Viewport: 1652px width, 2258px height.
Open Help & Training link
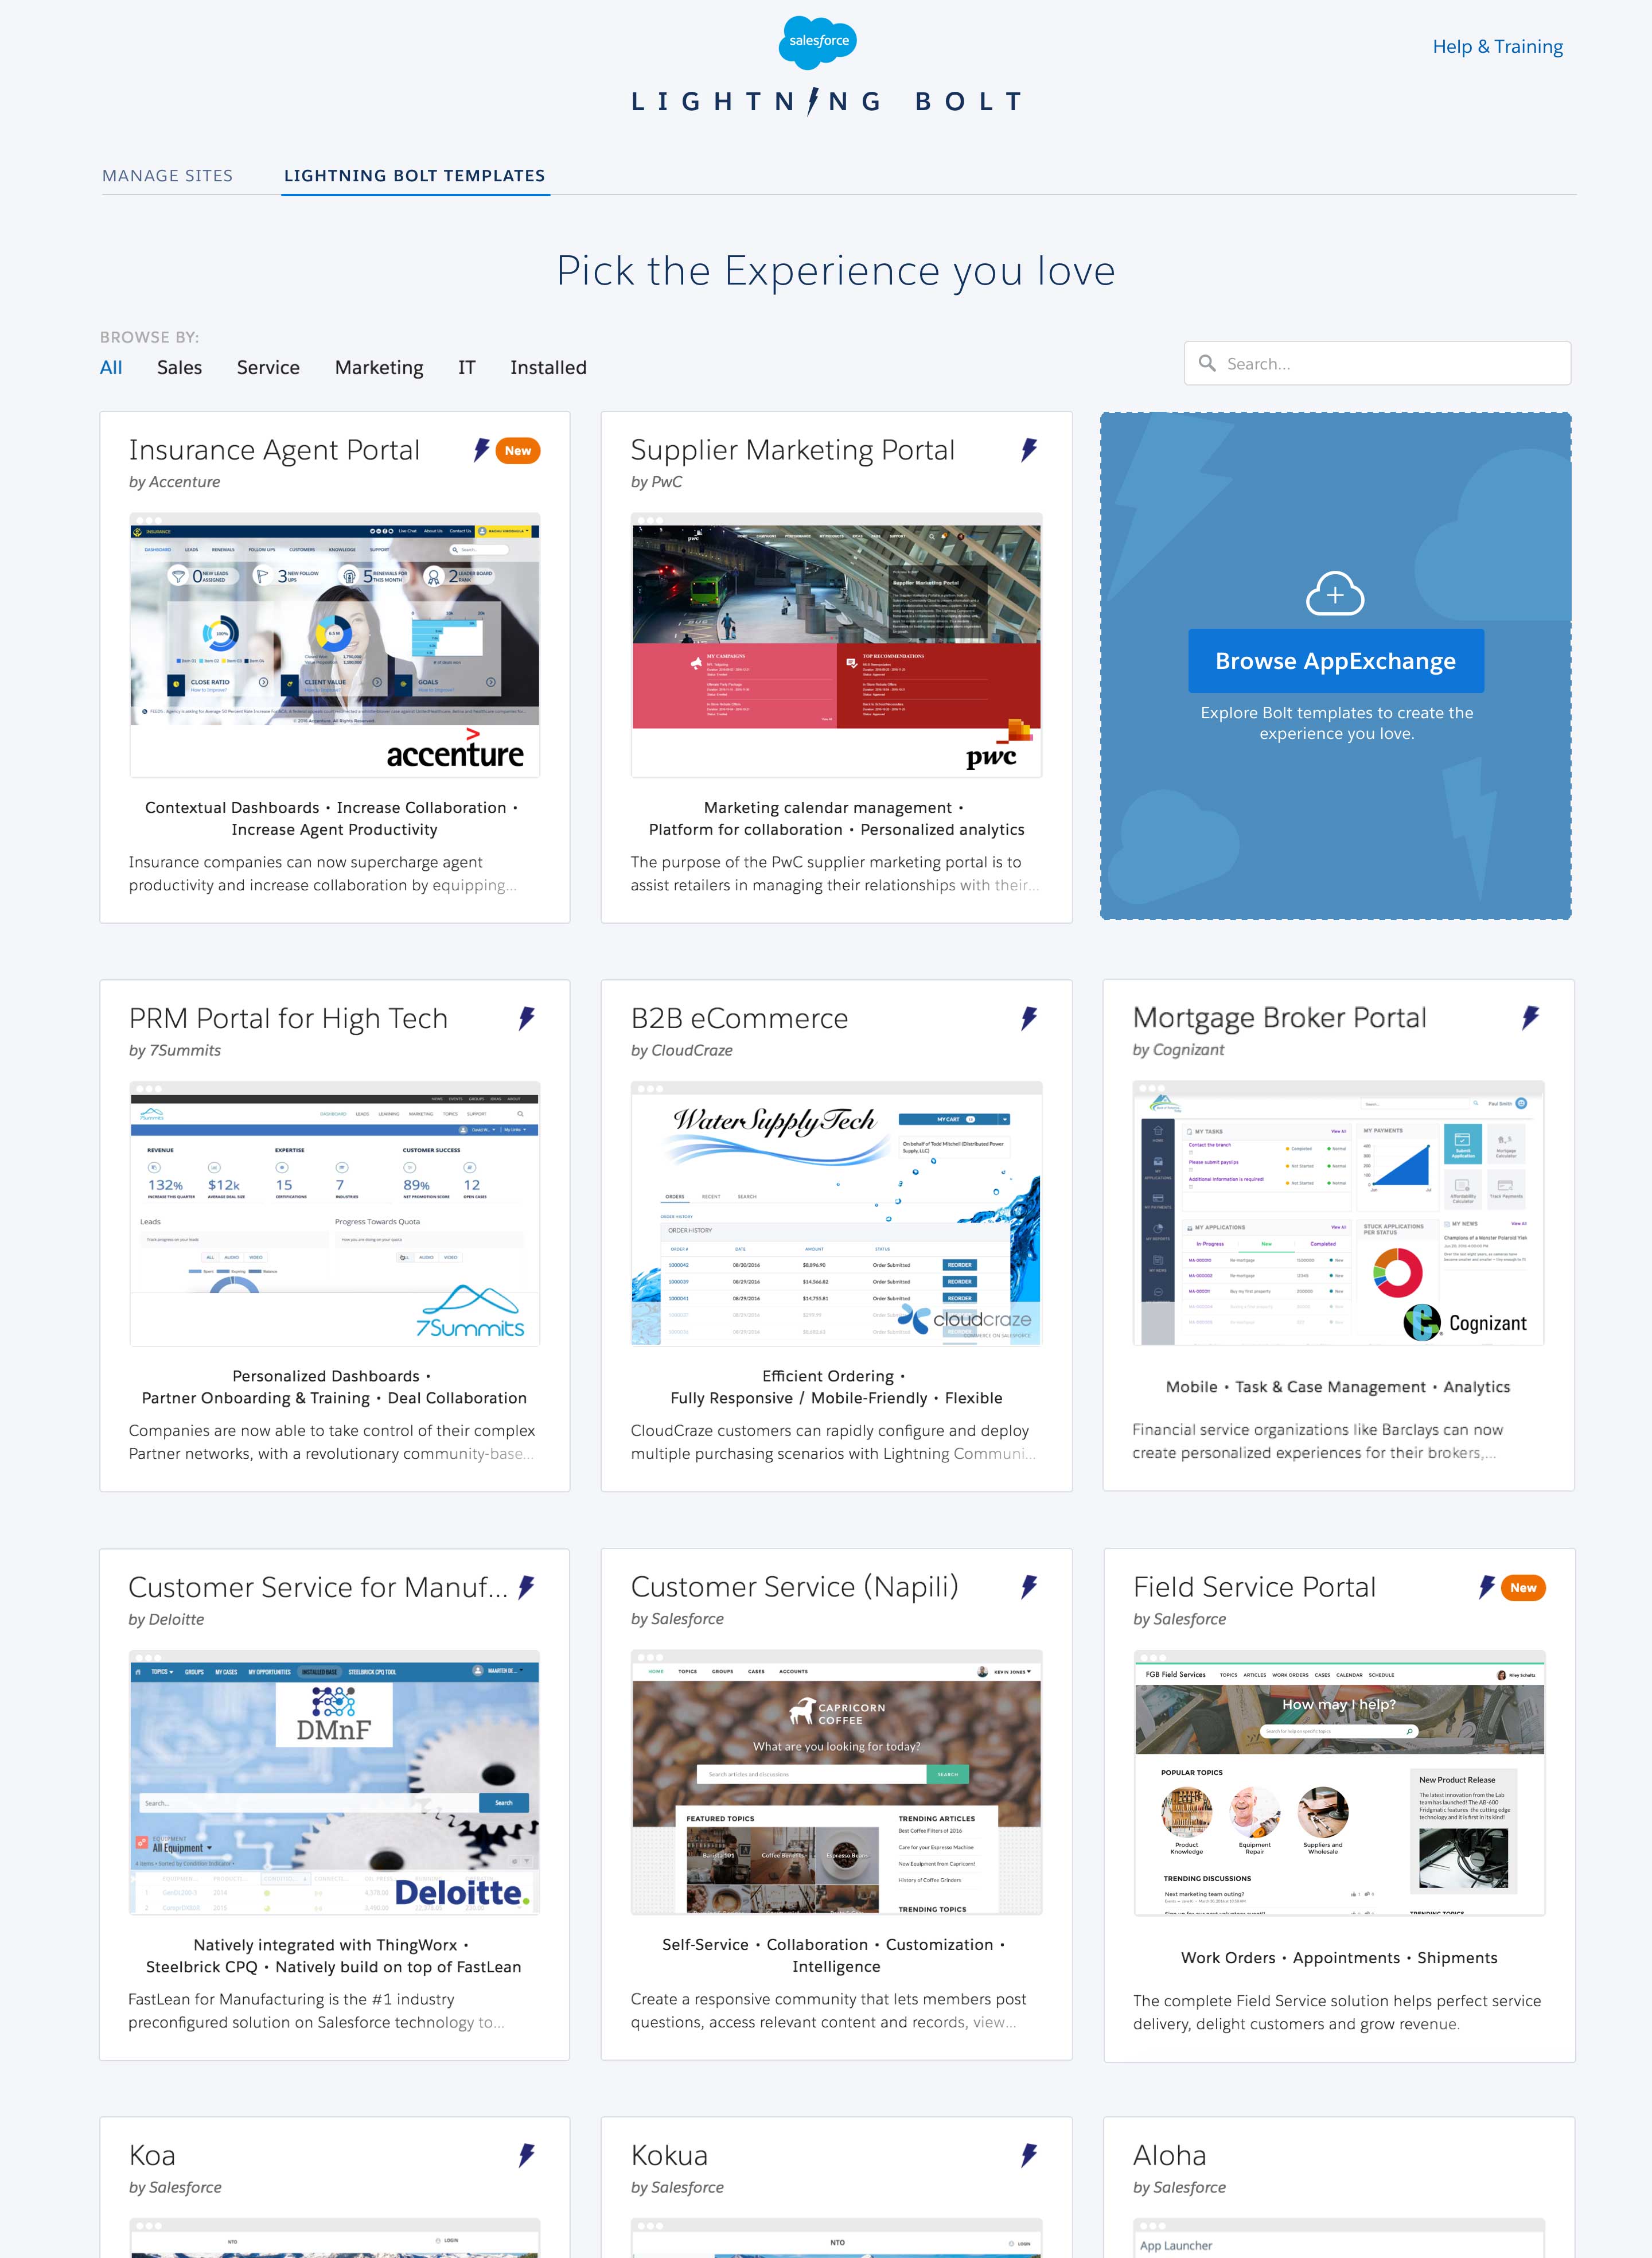coord(1497,47)
